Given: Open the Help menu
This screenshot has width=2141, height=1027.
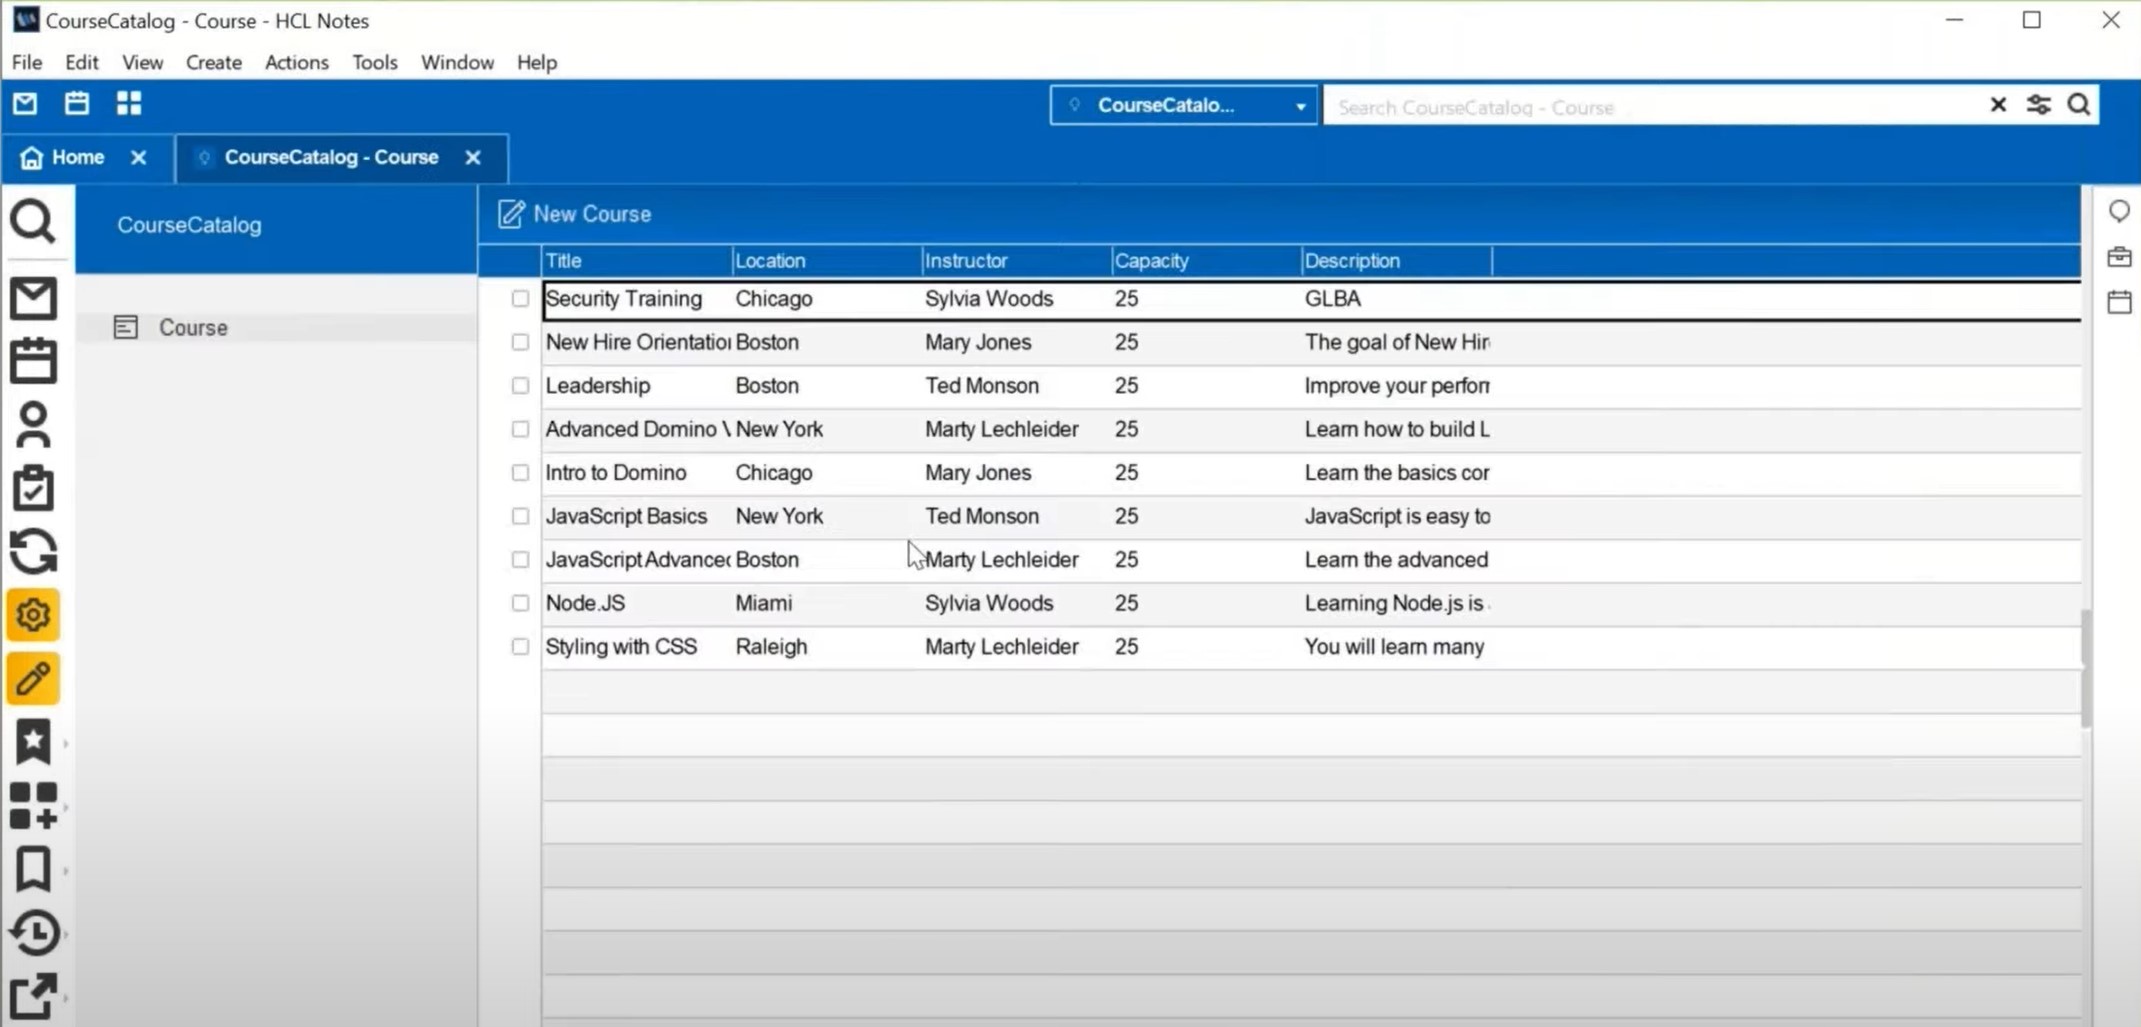Looking at the screenshot, I should pyautogui.click(x=537, y=62).
